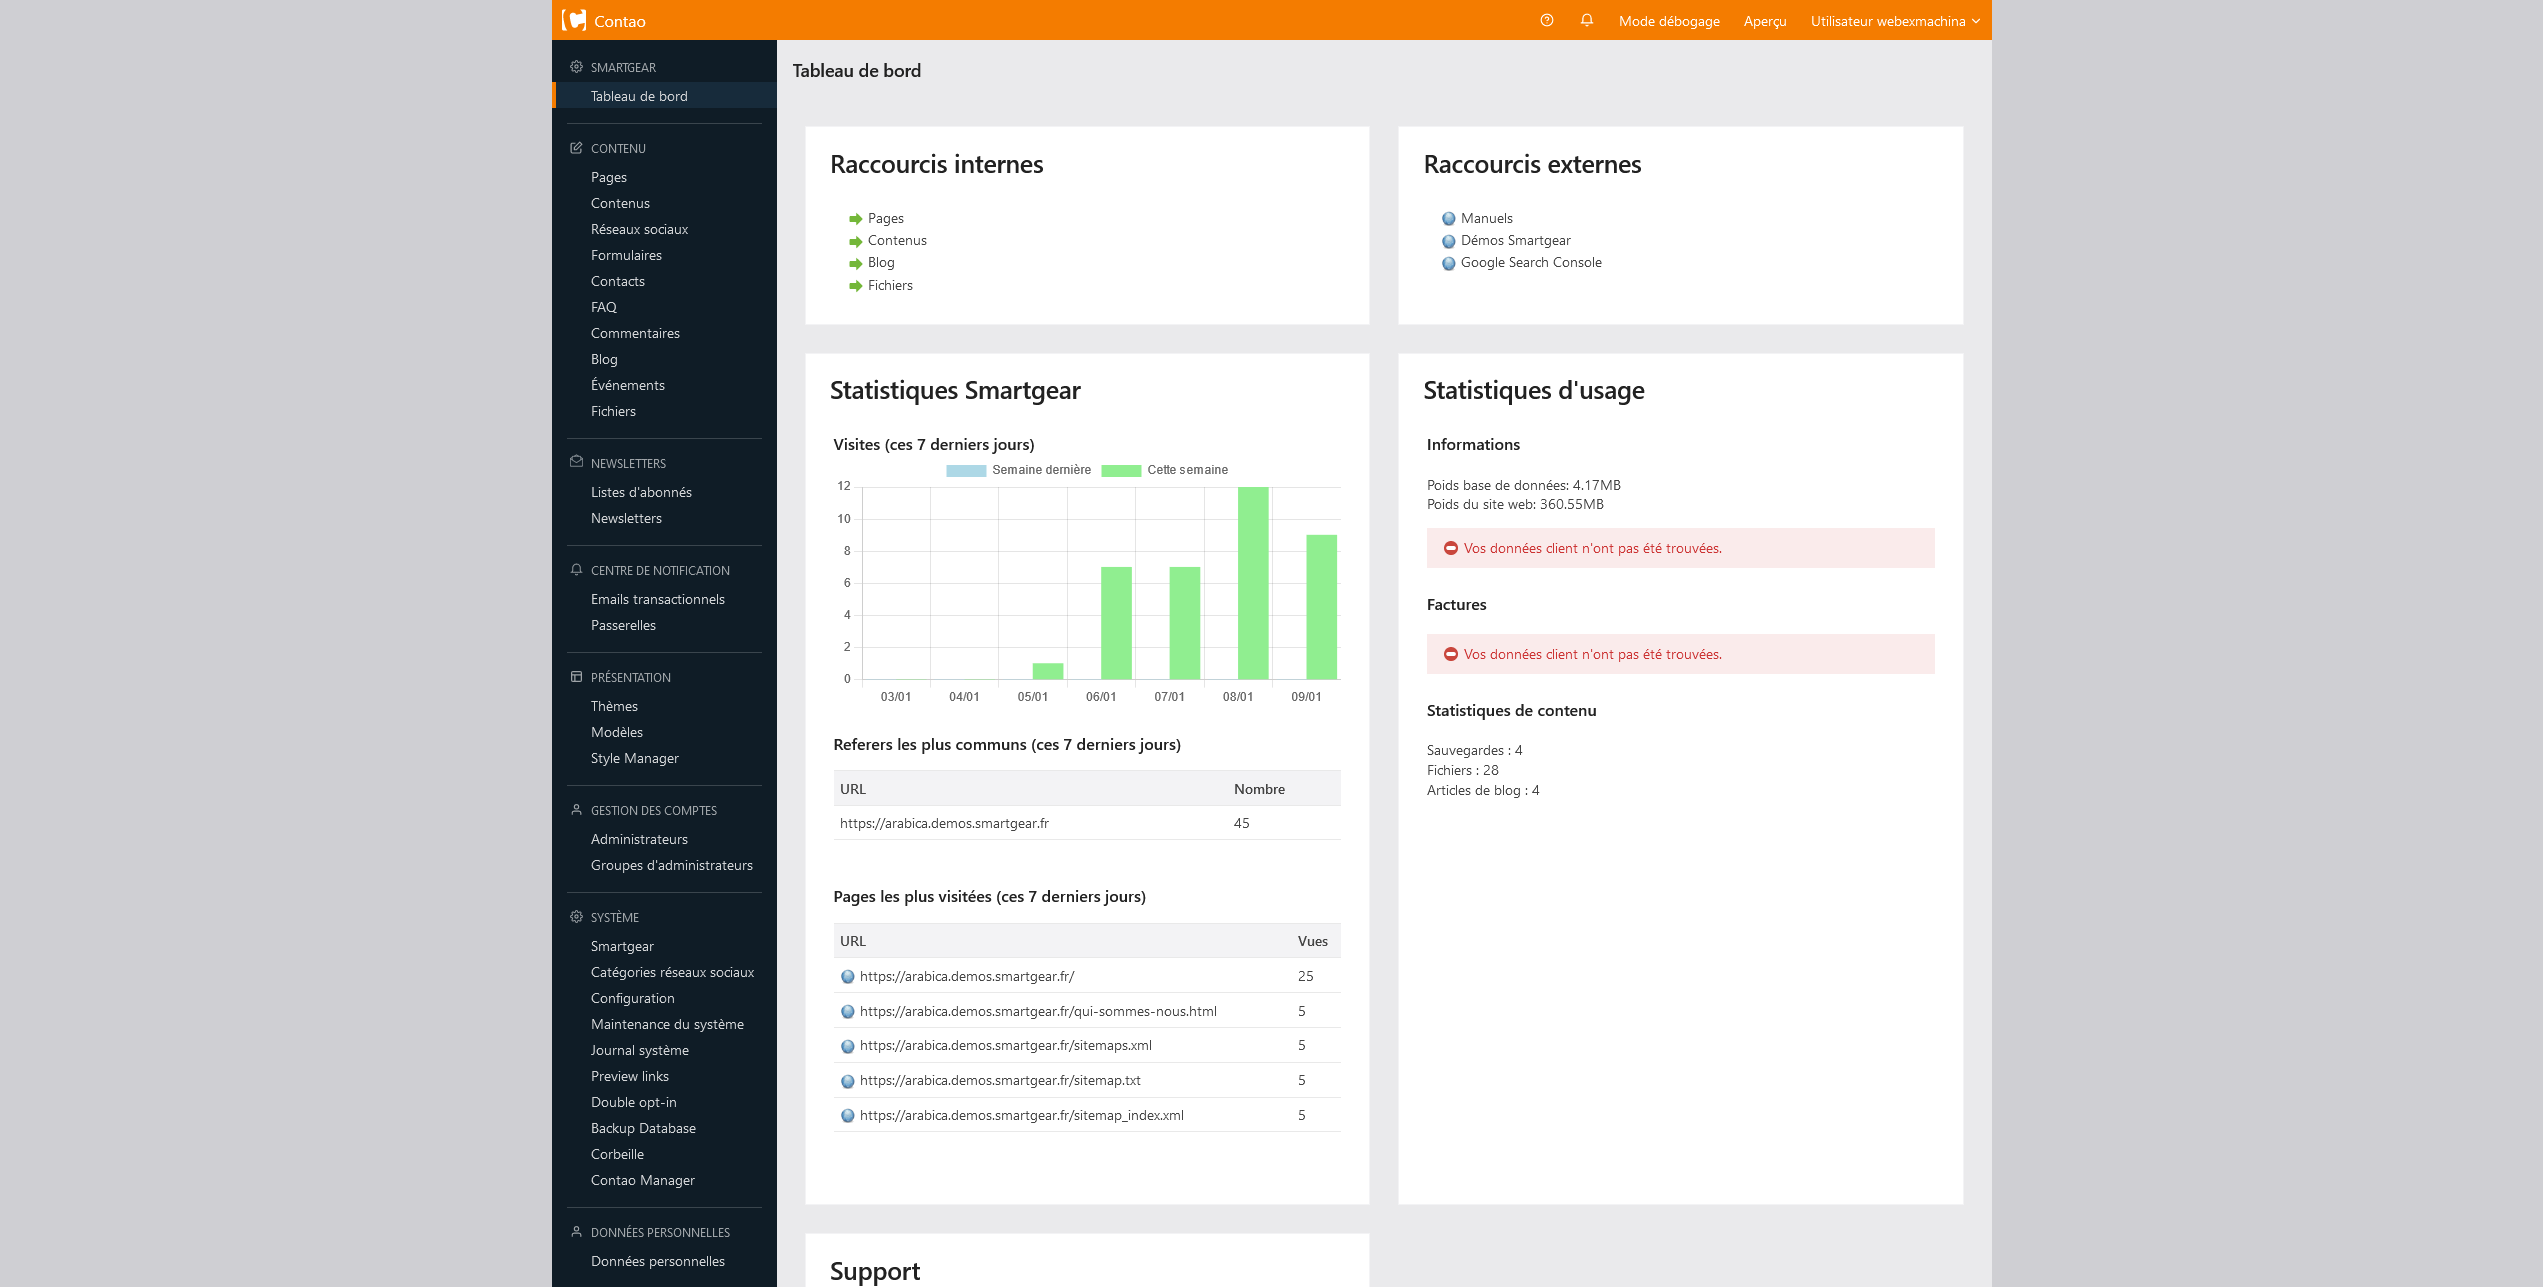Image resolution: width=2543 pixels, height=1287 pixels.
Task: Click globe icon beside Démos Smartgear
Action: [x=1448, y=241]
